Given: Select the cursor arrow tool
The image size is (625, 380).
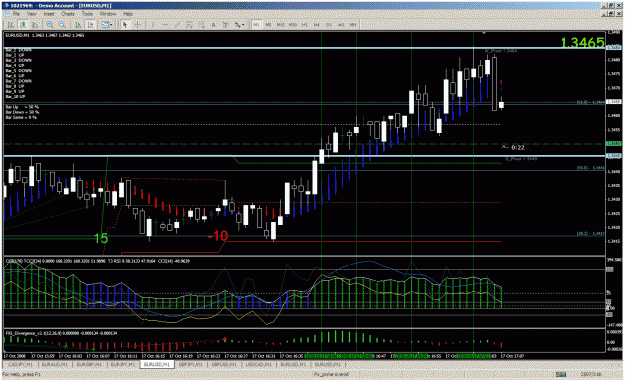Looking at the screenshot, I should [125, 25].
